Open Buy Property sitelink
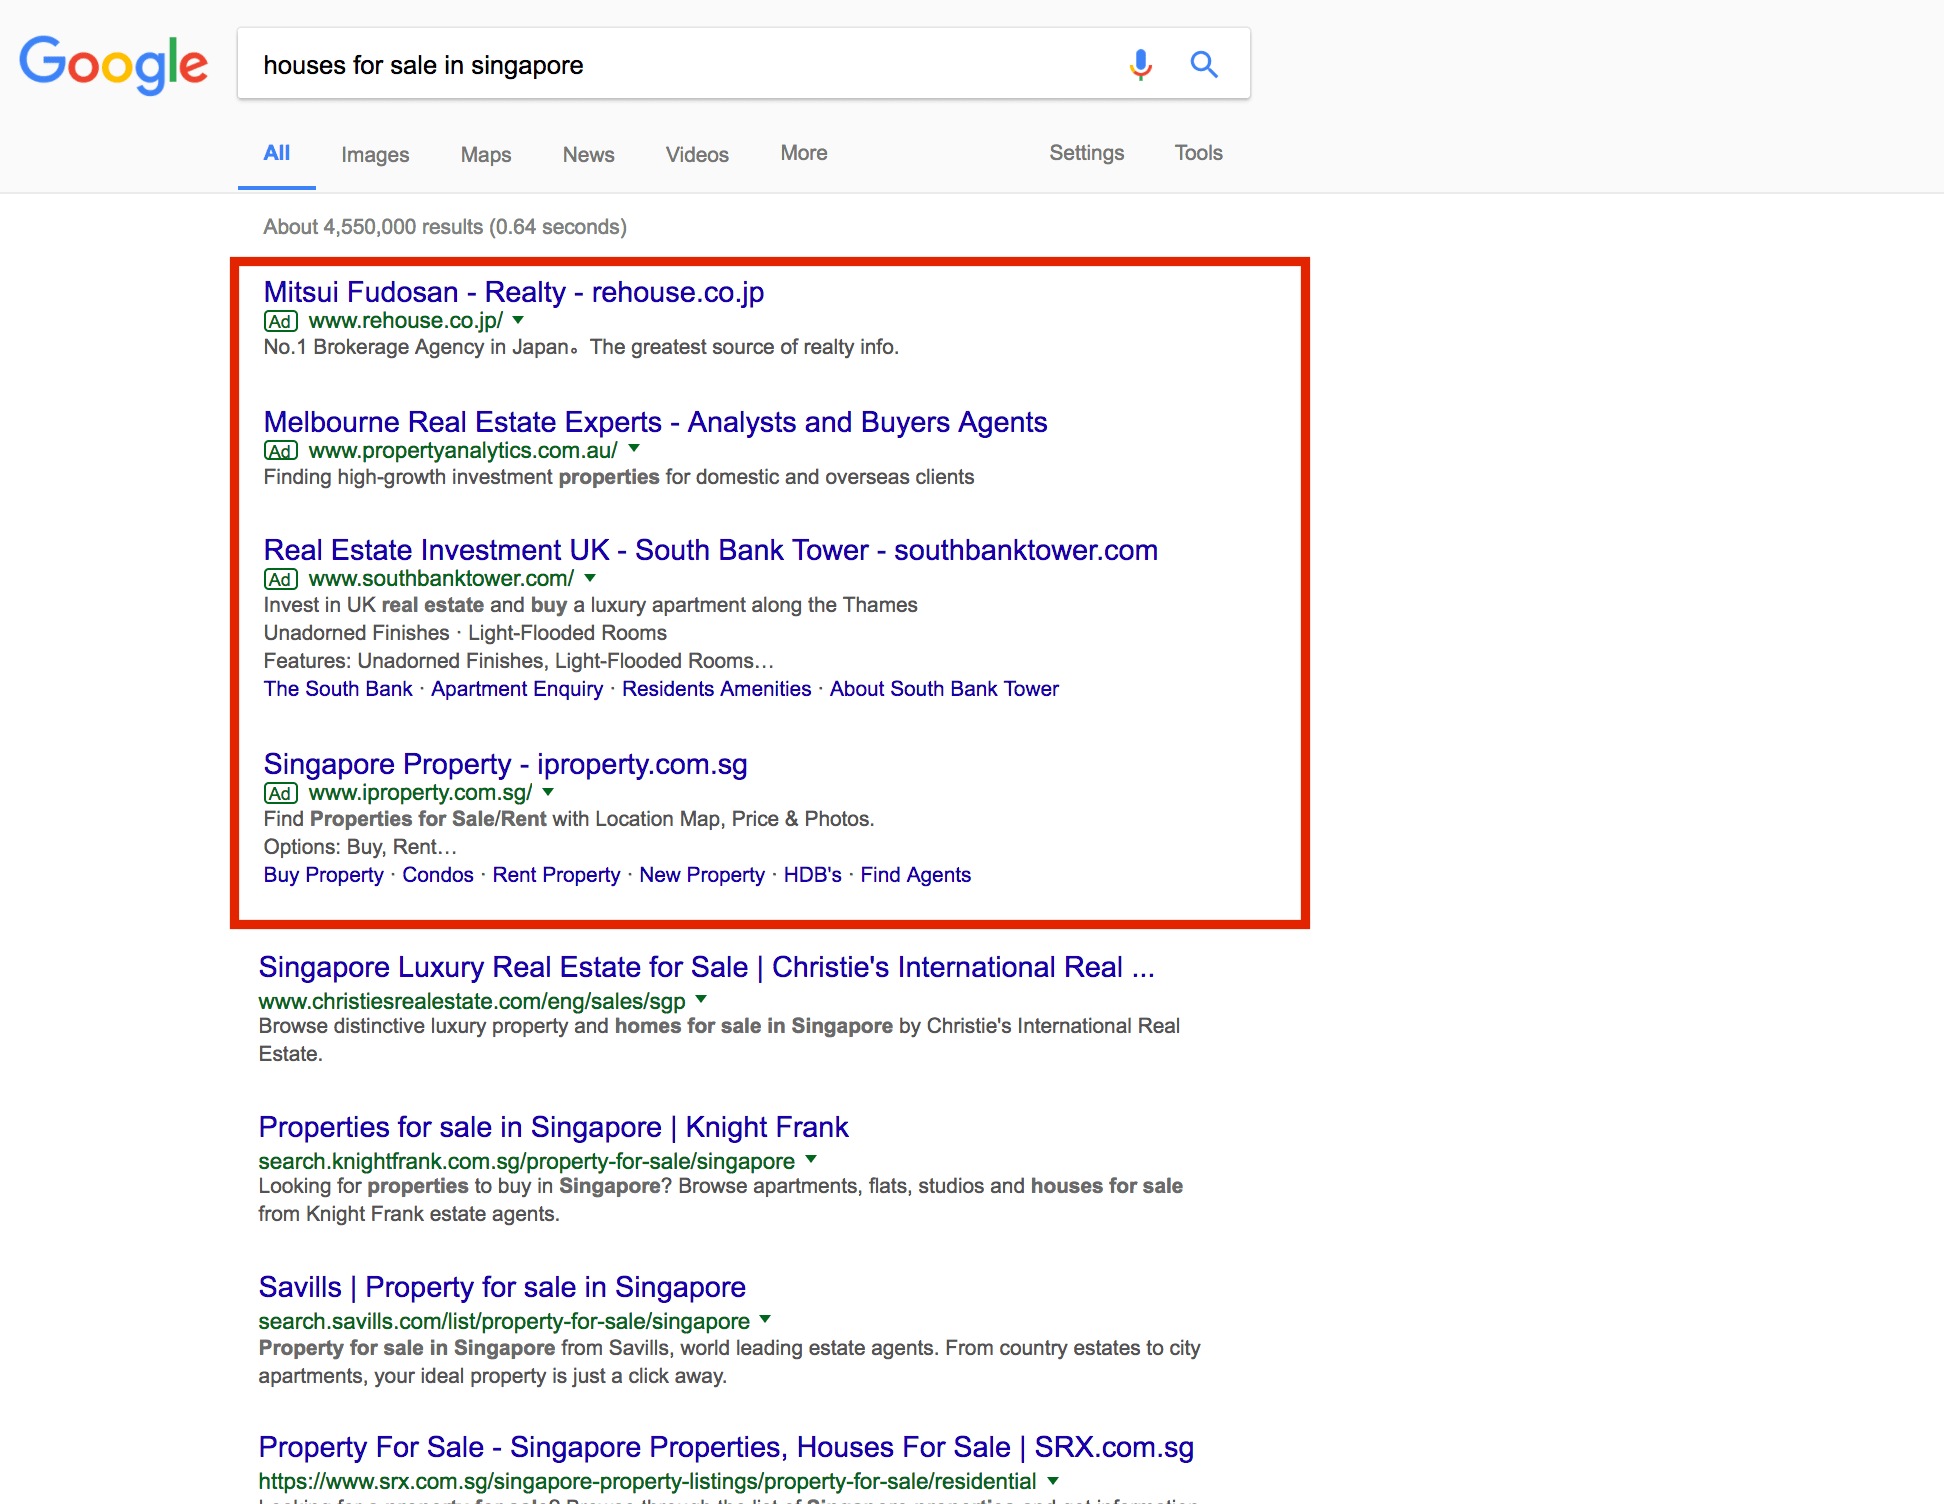The image size is (1944, 1504). (324, 875)
